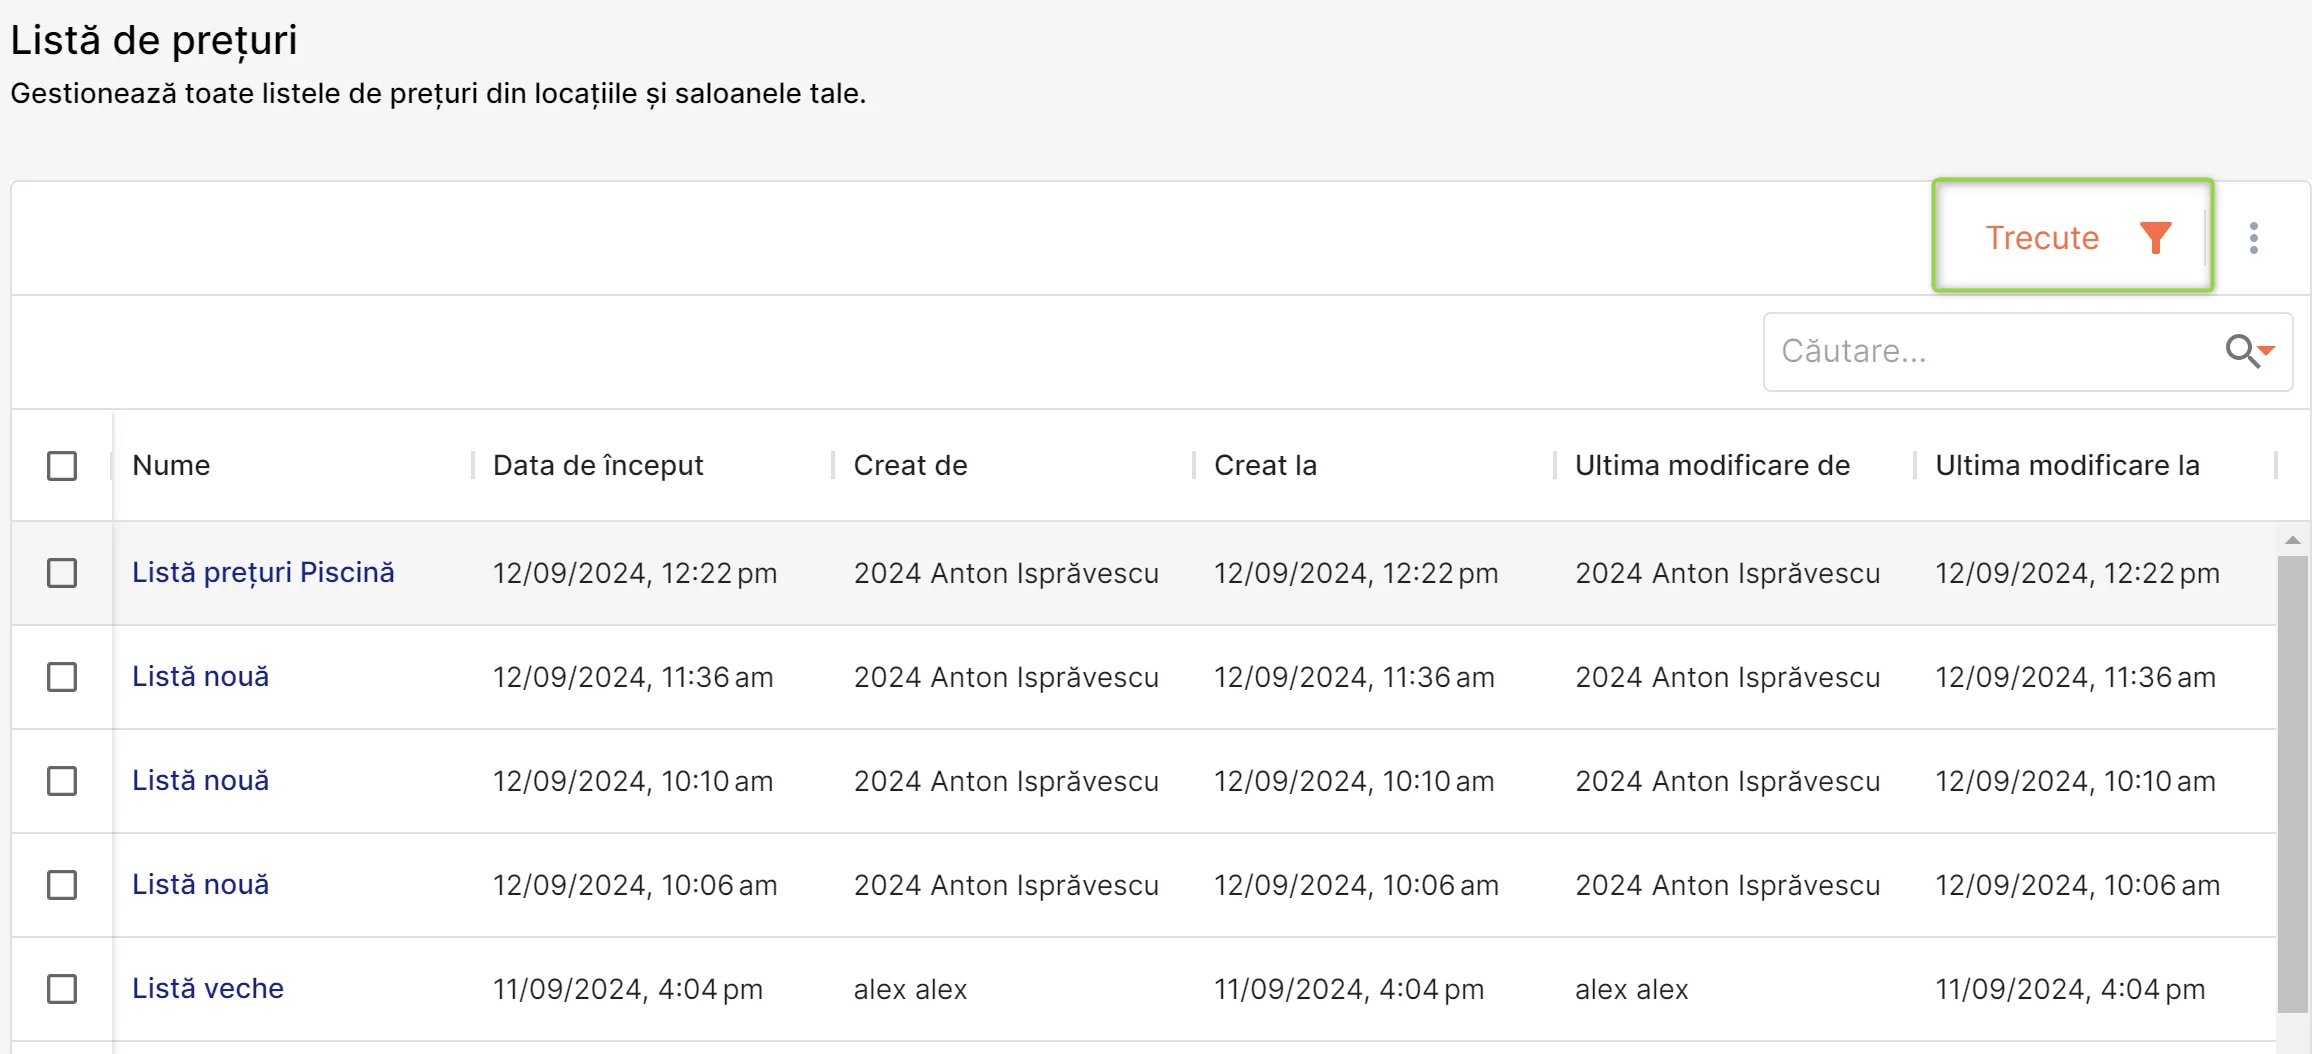The image size is (2312, 1054).
Task: Toggle the select-all header checkbox
Action: click(62, 466)
